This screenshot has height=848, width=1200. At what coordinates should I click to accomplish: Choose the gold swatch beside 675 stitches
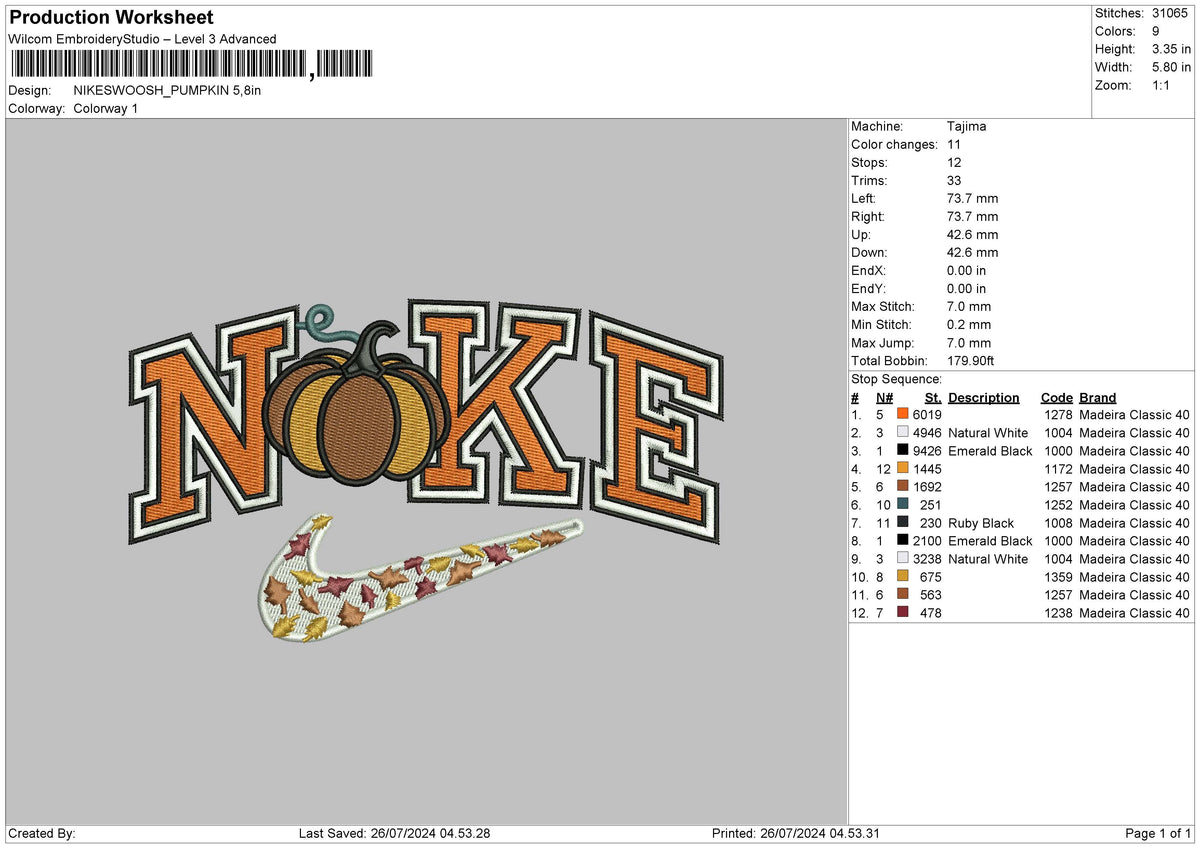point(903,577)
